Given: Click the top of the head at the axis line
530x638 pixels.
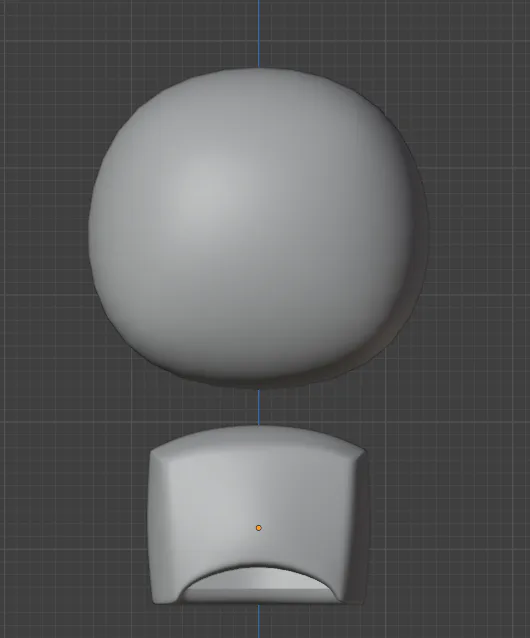Looking at the screenshot, I should click(x=259, y=70).
